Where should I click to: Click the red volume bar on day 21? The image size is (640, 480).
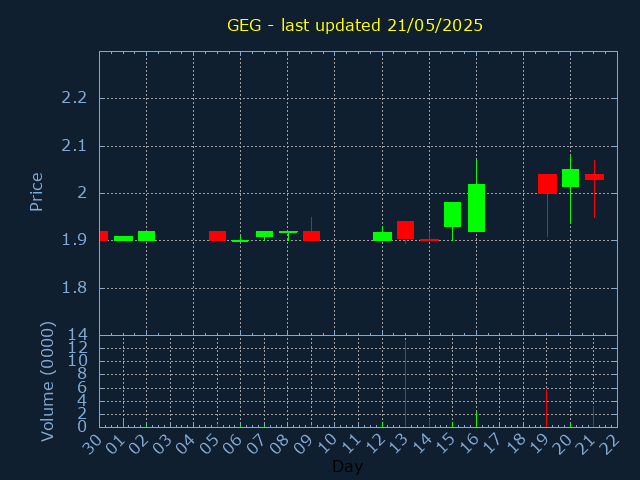click(593, 416)
